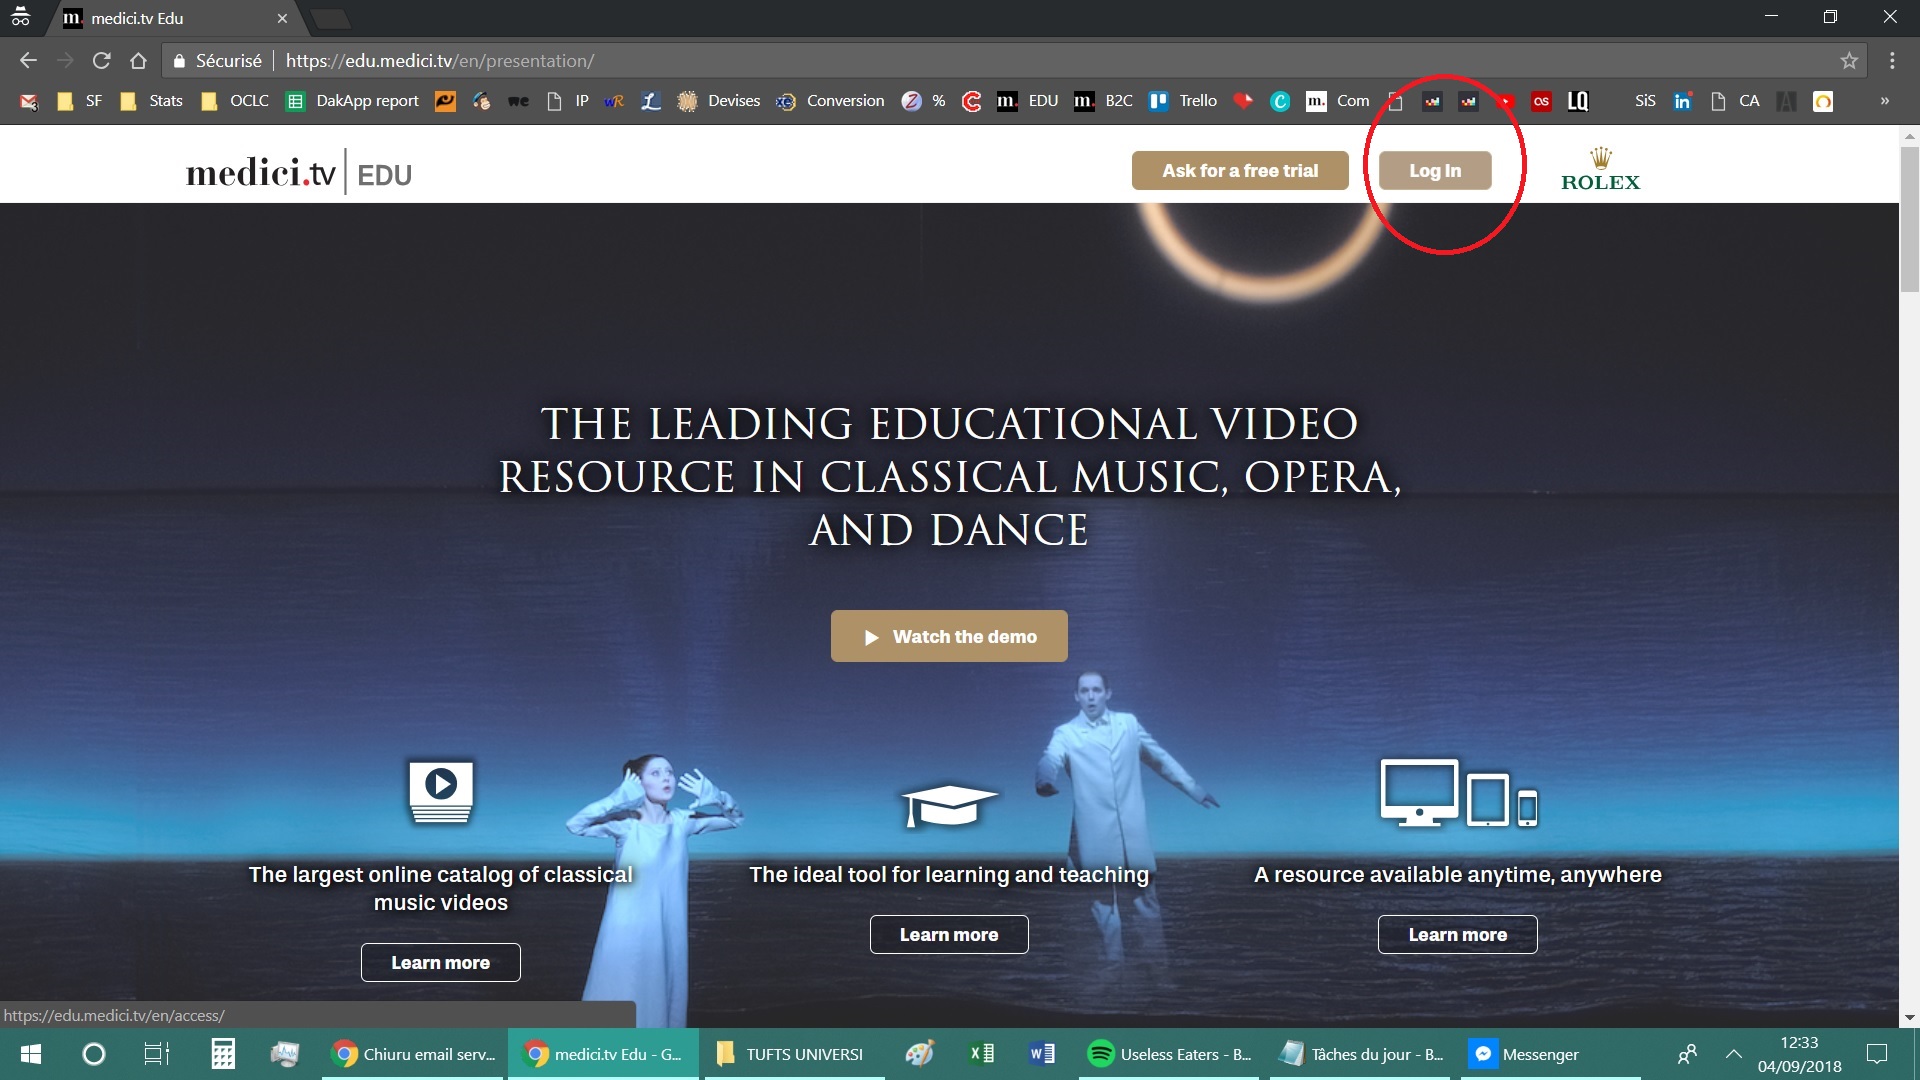1920x1080 pixels.
Task: Open Chrome three-dot menu
Action: (x=1892, y=61)
